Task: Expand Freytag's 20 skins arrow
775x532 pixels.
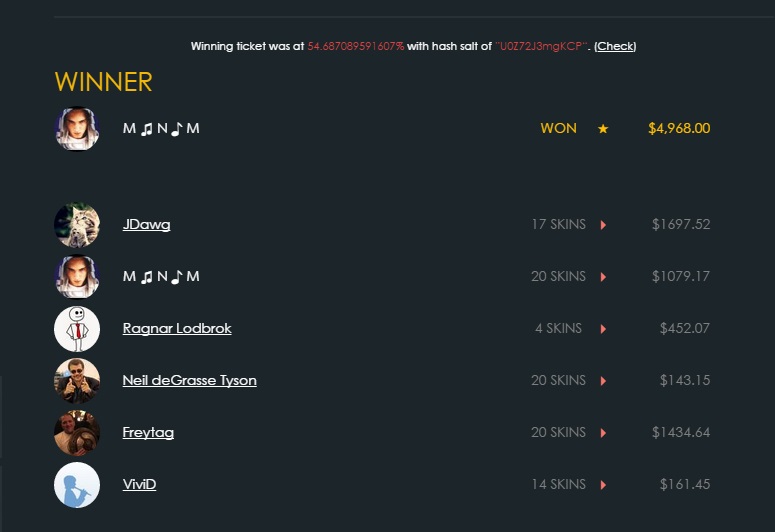Action: pyautogui.click(x=603, y=433)
